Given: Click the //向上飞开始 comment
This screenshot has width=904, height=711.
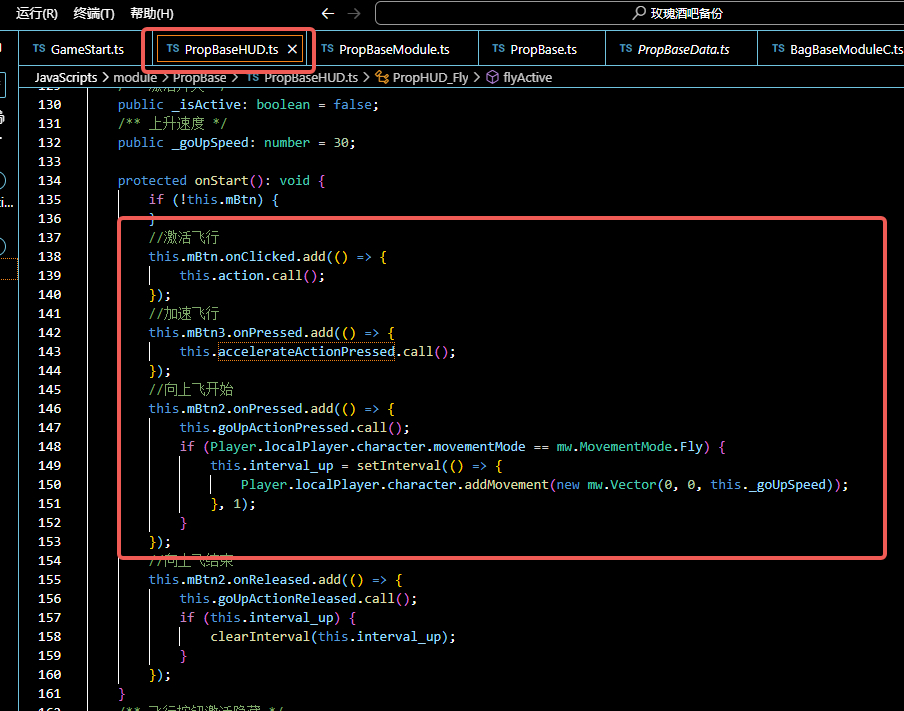Looking at the screenshot, I should [x=191, y=389].
